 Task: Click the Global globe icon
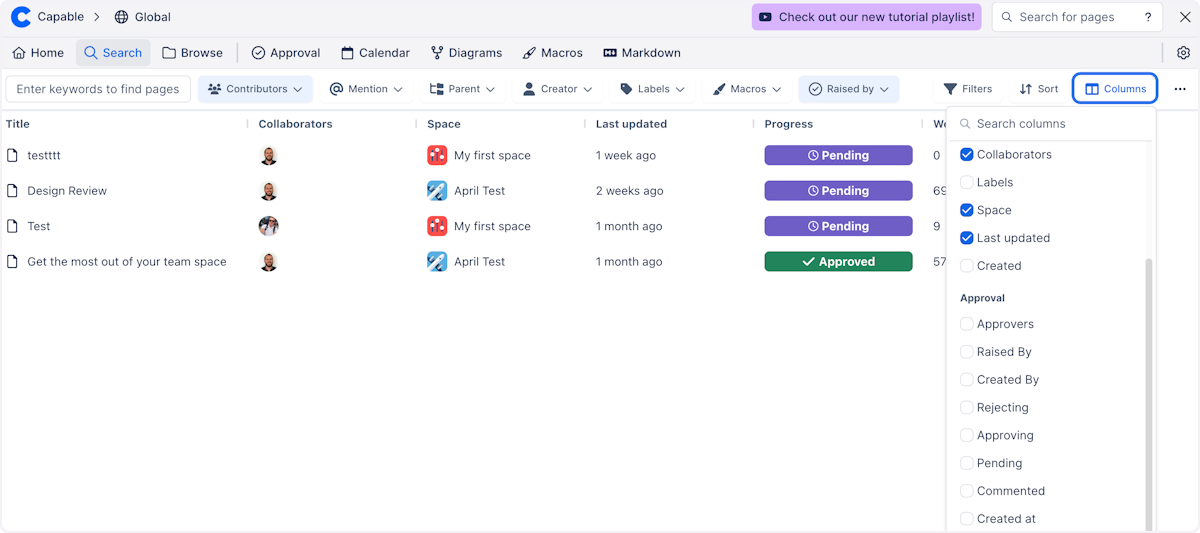122,17
